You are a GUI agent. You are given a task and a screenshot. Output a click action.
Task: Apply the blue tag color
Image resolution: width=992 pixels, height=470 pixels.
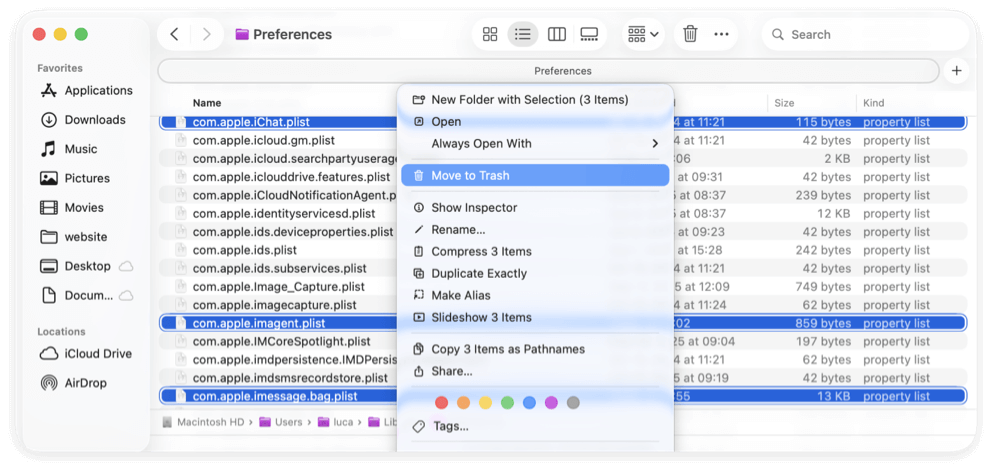(x=530, y=402)
